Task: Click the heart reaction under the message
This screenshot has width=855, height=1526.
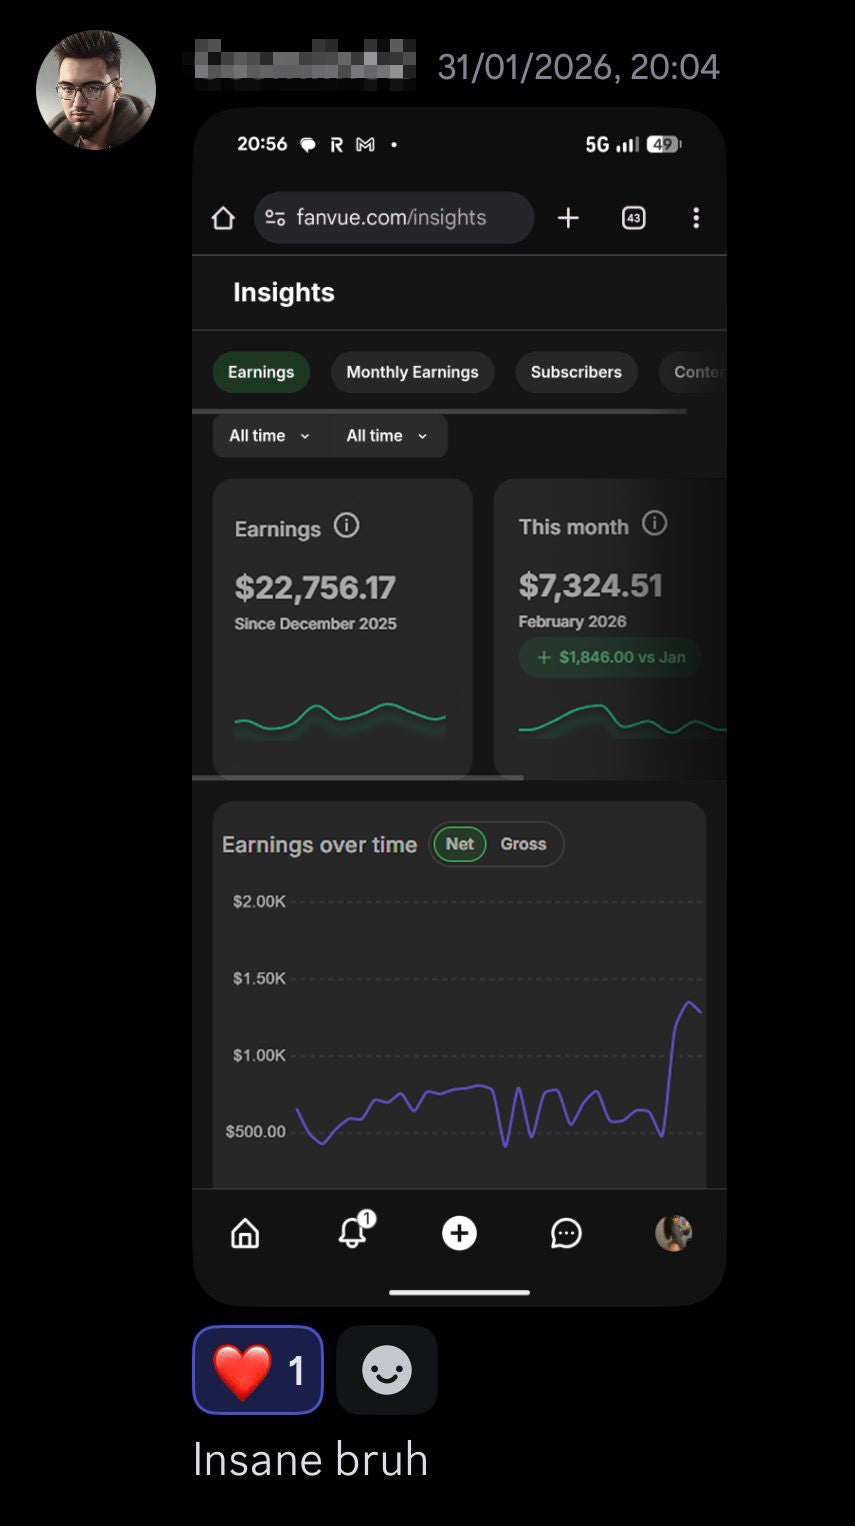Action: [x=258, y=1370]
